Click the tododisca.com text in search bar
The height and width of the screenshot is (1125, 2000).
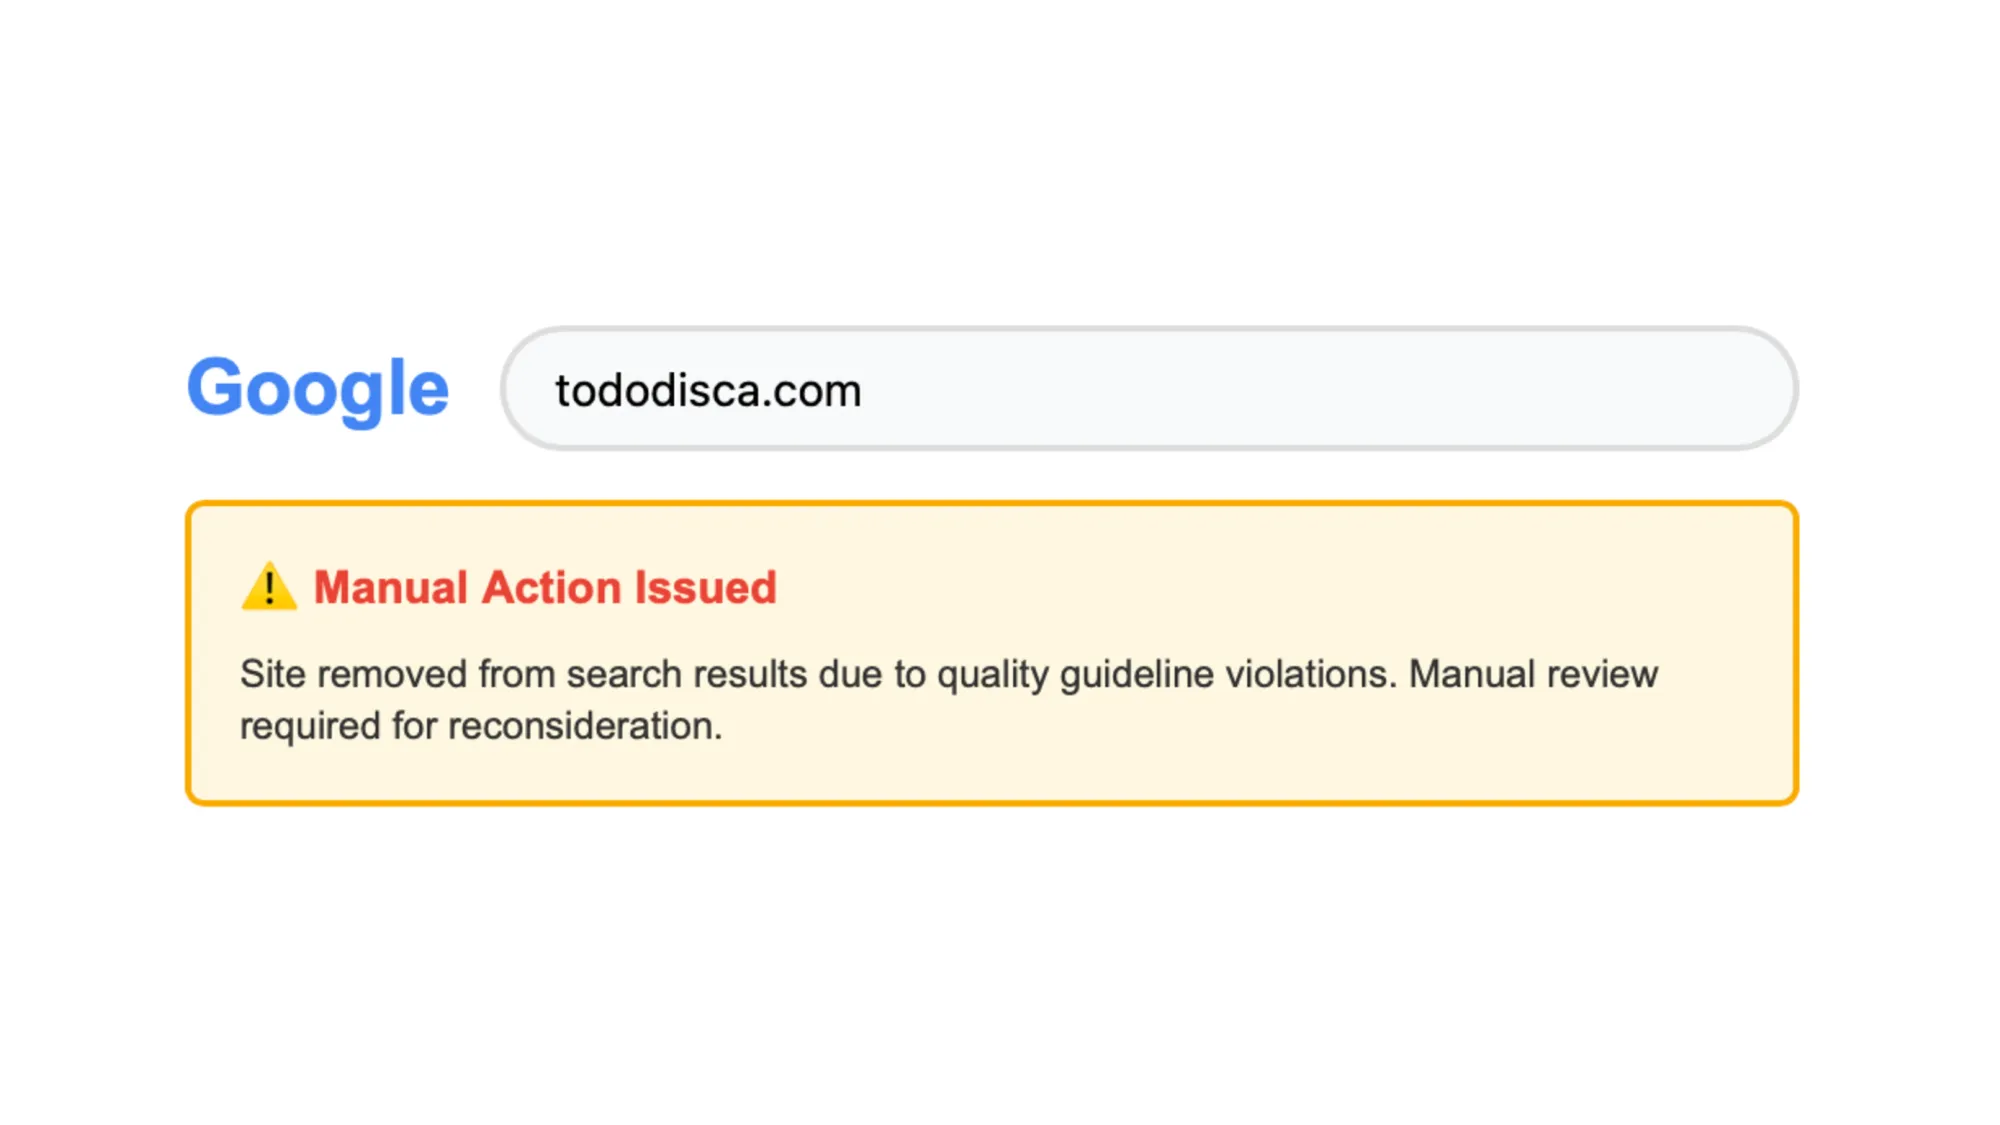coord(708,391)
